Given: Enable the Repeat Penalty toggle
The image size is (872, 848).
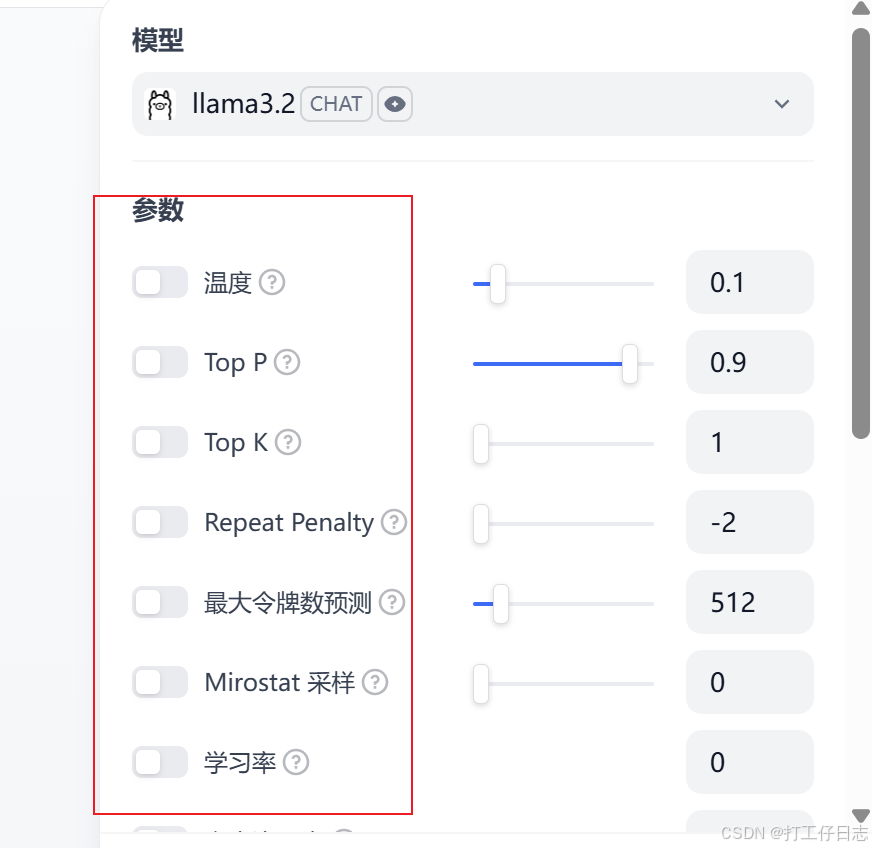Looking at the screenshot, I should pos(159,522).
